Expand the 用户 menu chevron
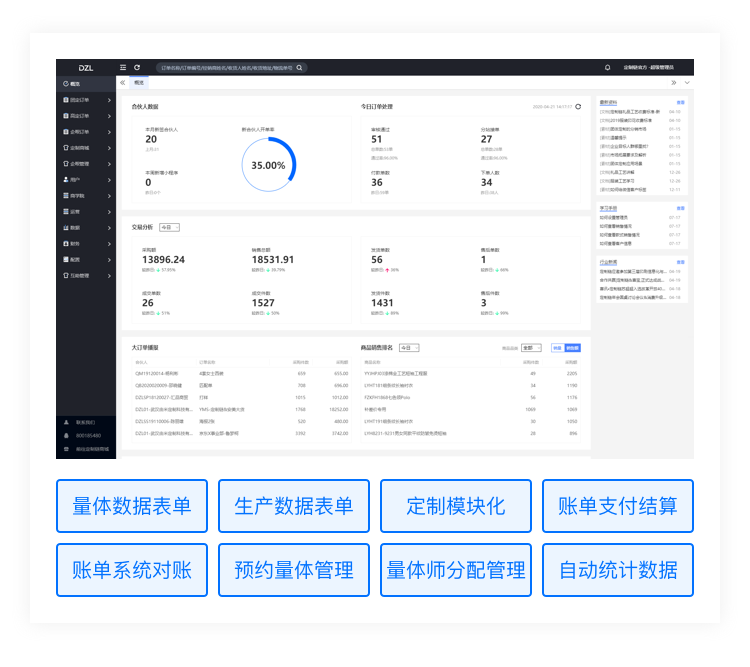The image size is (750, 667). [x=110, y=180]
